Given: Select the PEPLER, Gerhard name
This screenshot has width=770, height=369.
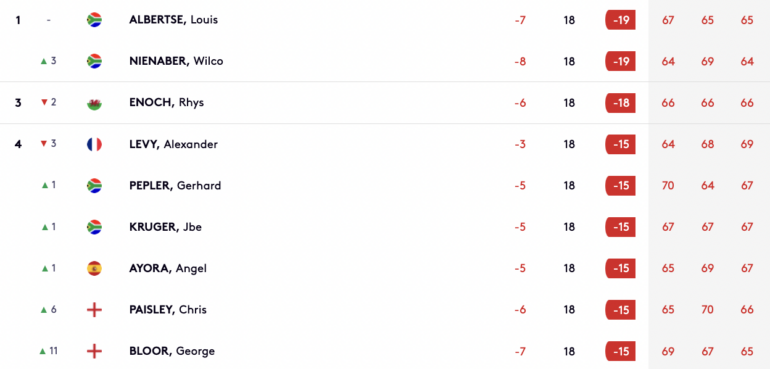Looking at the screenshot, I should tap(175, 186).
